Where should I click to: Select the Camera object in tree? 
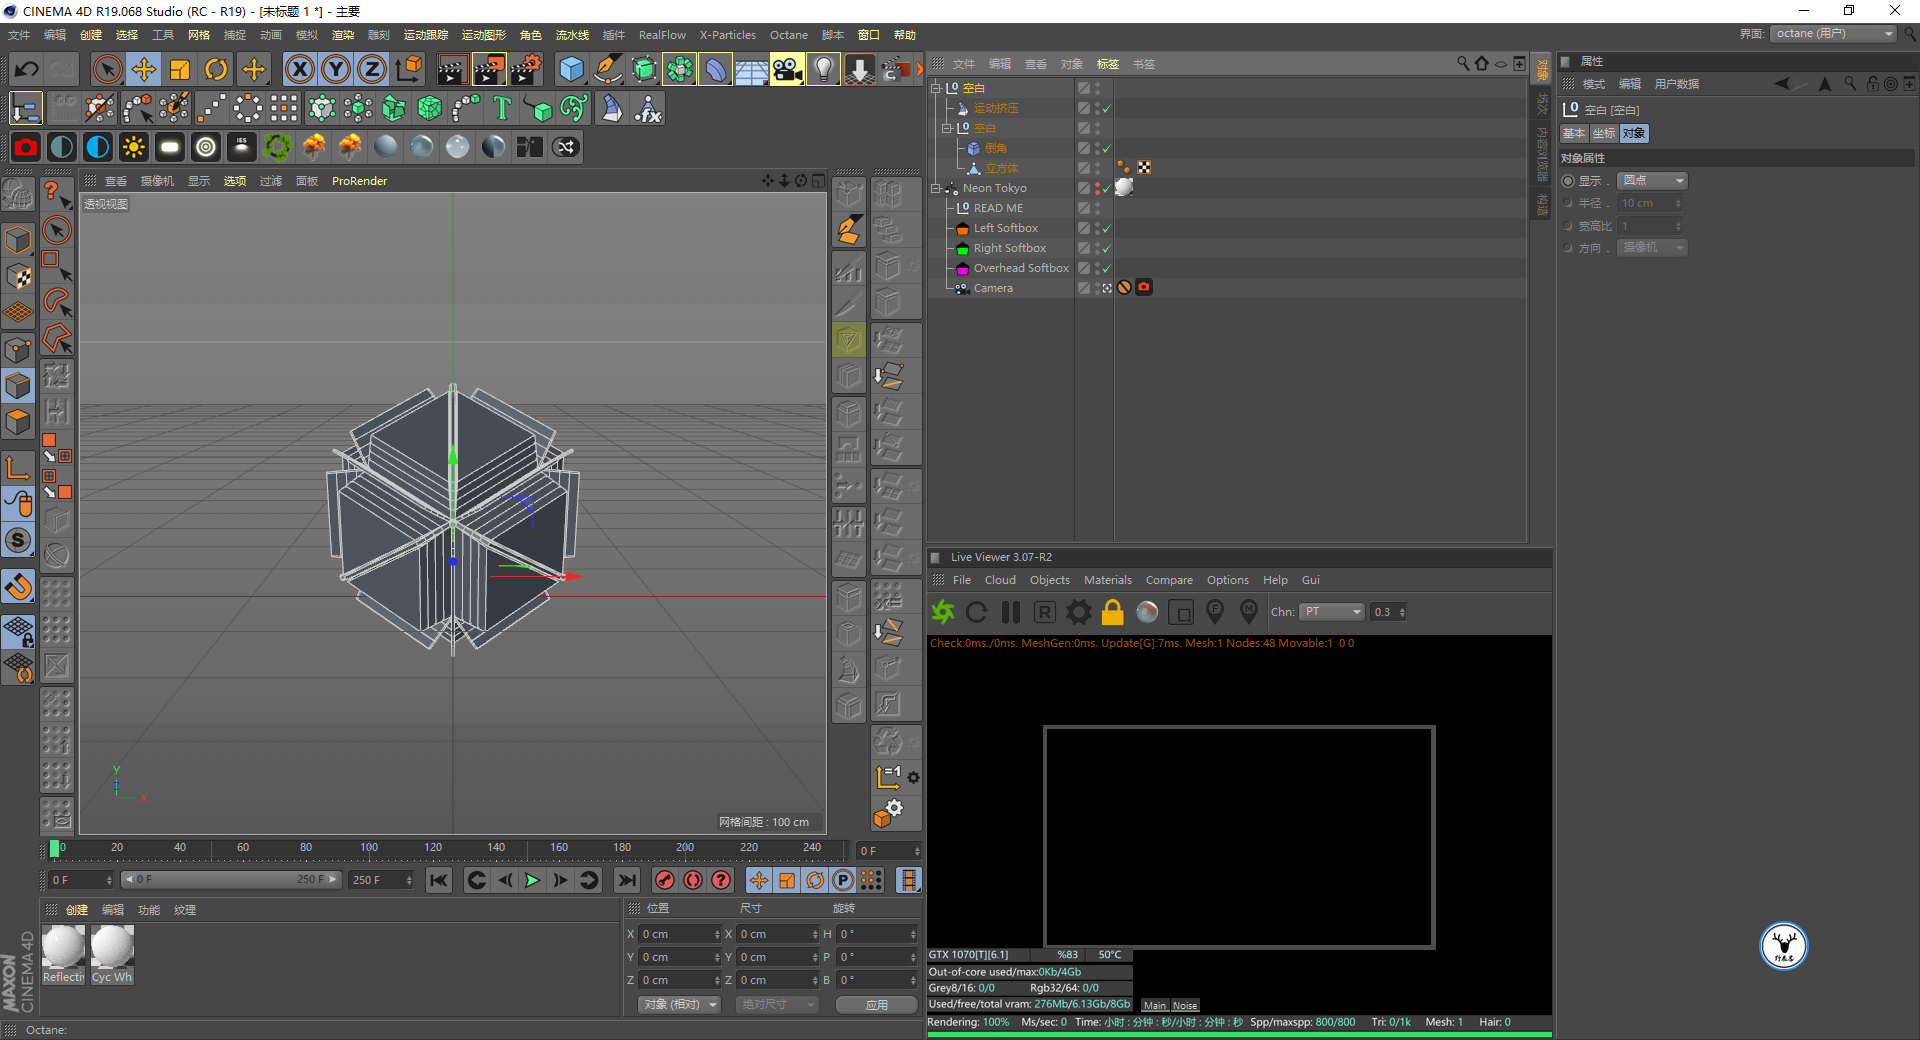point(993,288)
